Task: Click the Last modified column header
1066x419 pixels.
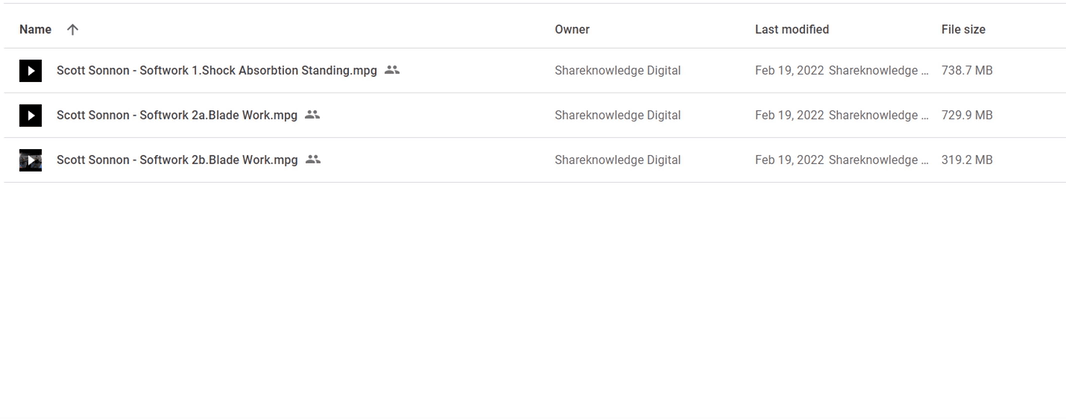Action: coord(791,30)
